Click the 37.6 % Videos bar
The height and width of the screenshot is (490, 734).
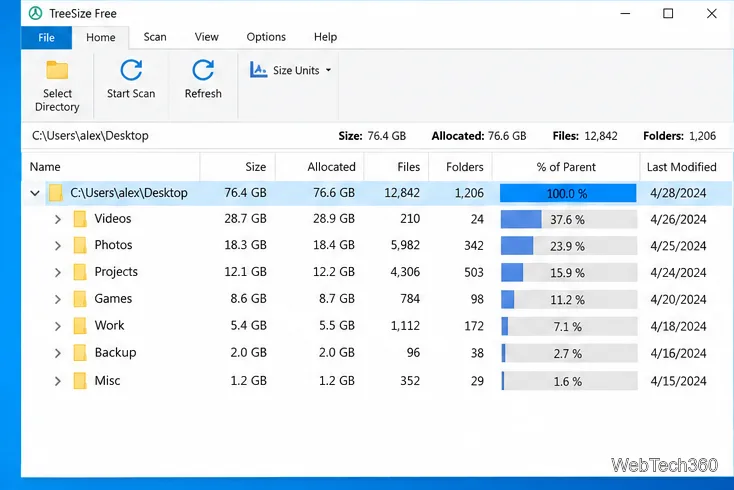tap(569, 219)
